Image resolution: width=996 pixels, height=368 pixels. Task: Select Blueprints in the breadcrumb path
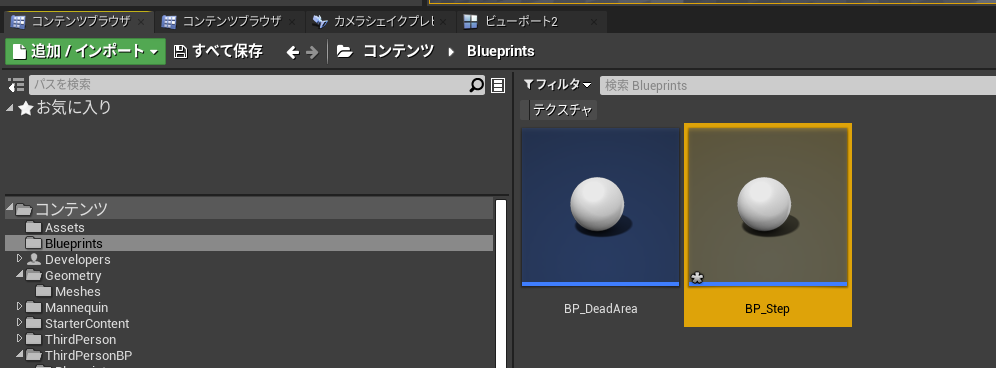[x=501, y=51]
